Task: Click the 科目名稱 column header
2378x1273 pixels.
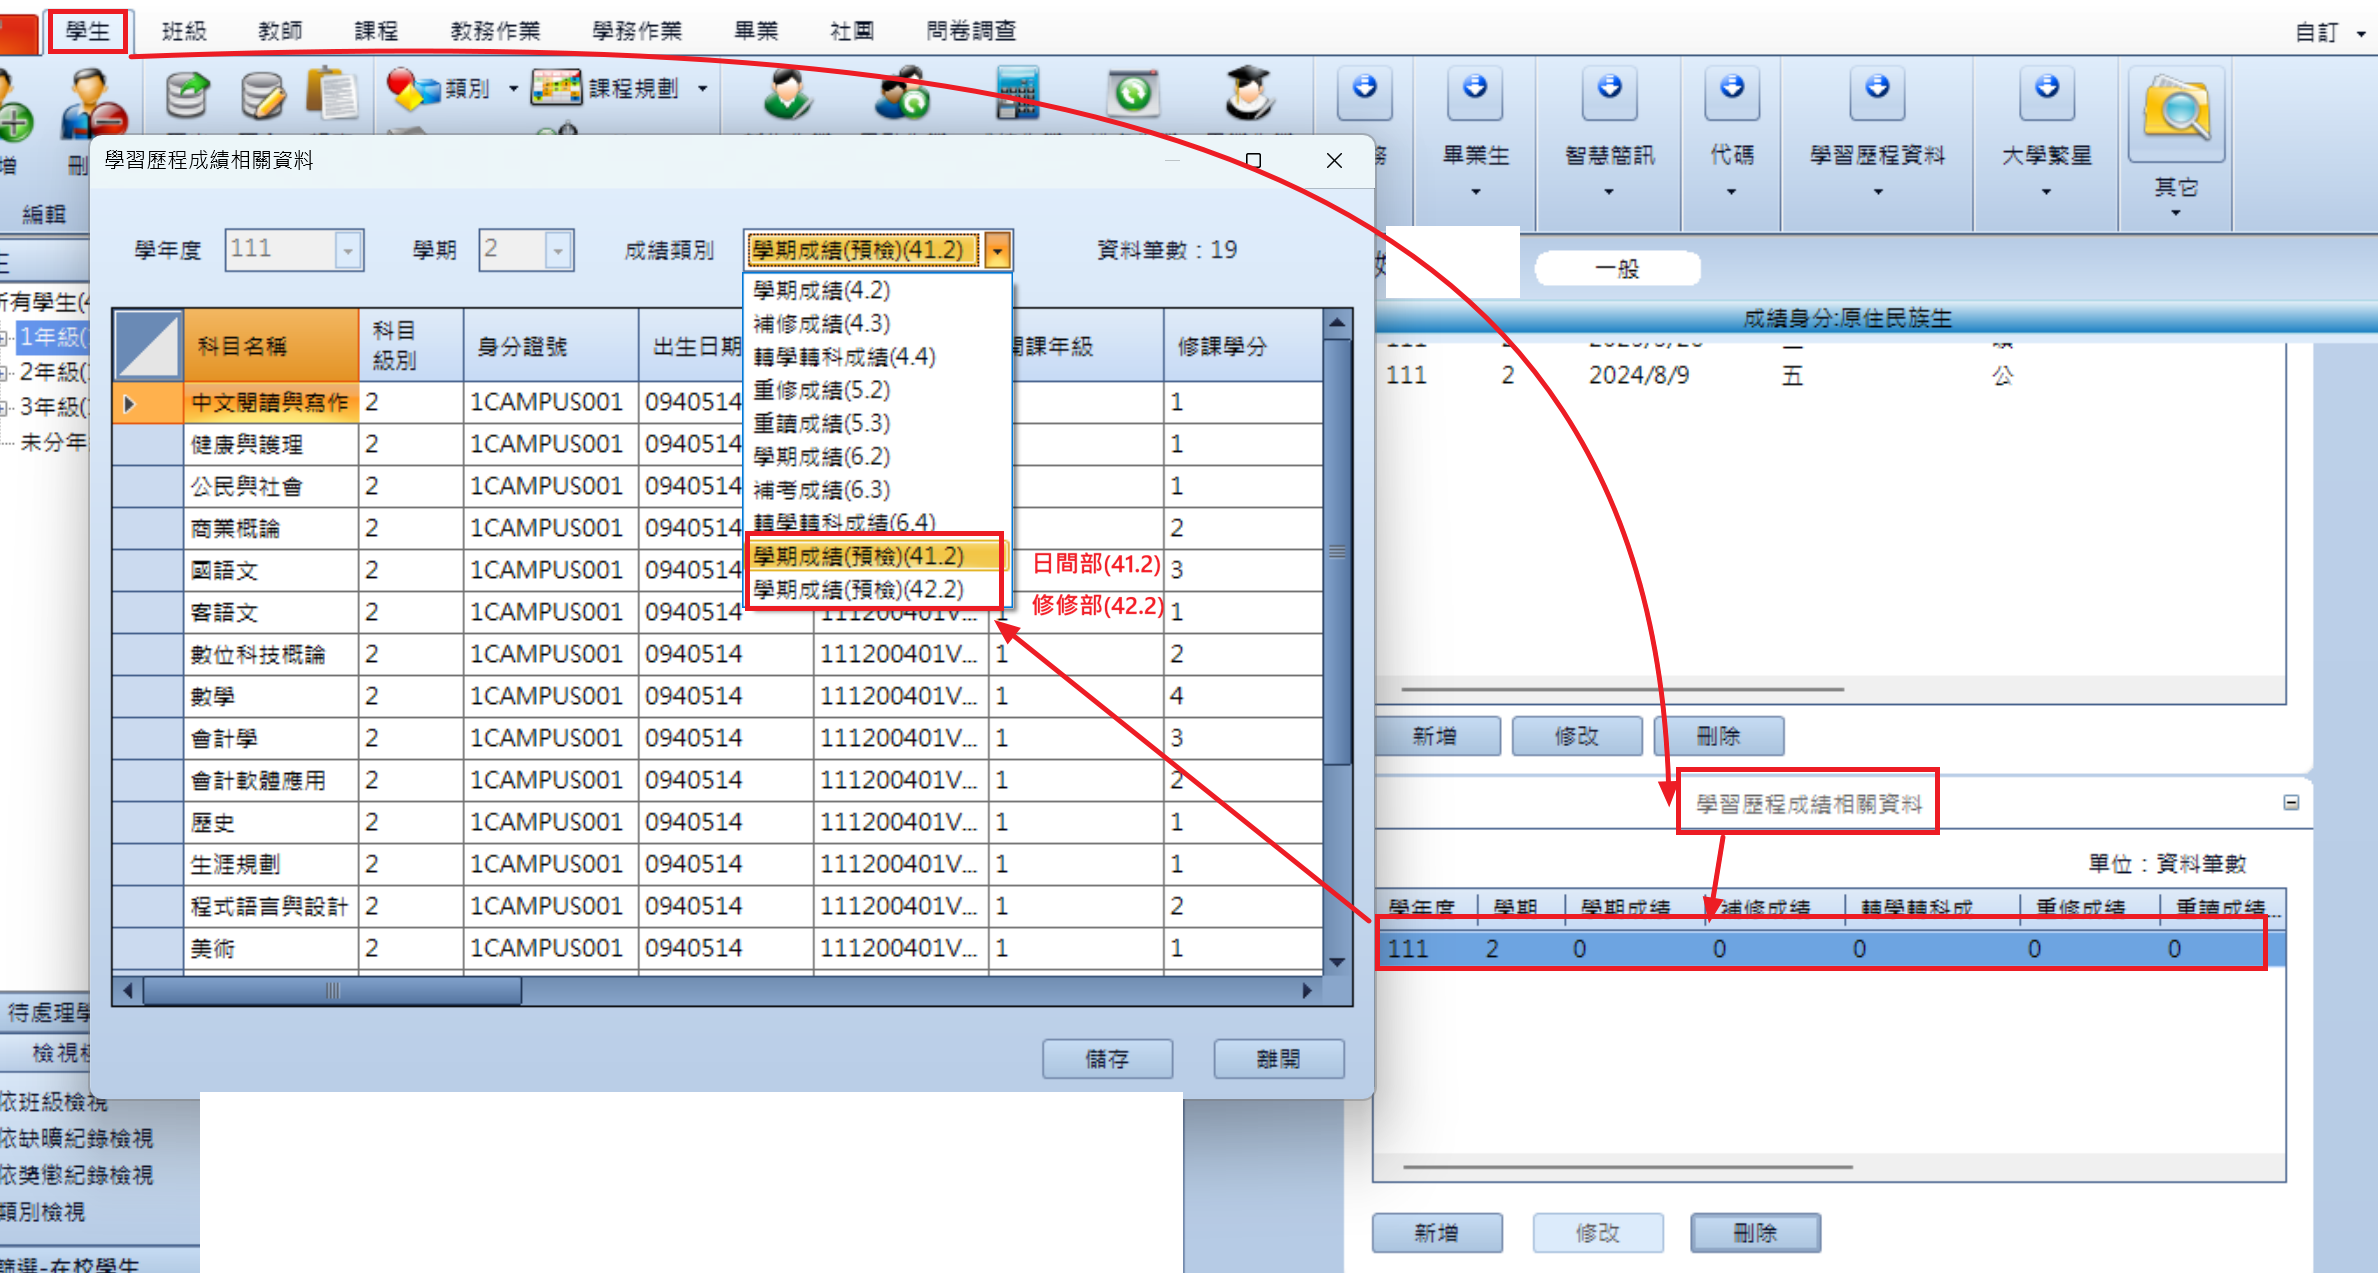Action: tap(271, 346)
